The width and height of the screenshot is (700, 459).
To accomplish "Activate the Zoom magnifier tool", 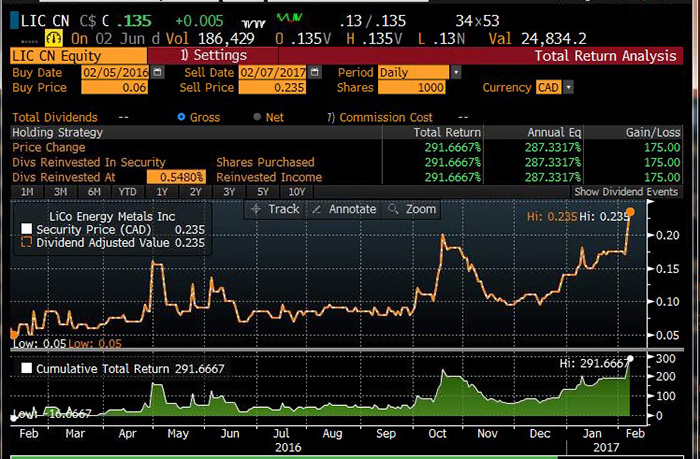I will [412, 209].
